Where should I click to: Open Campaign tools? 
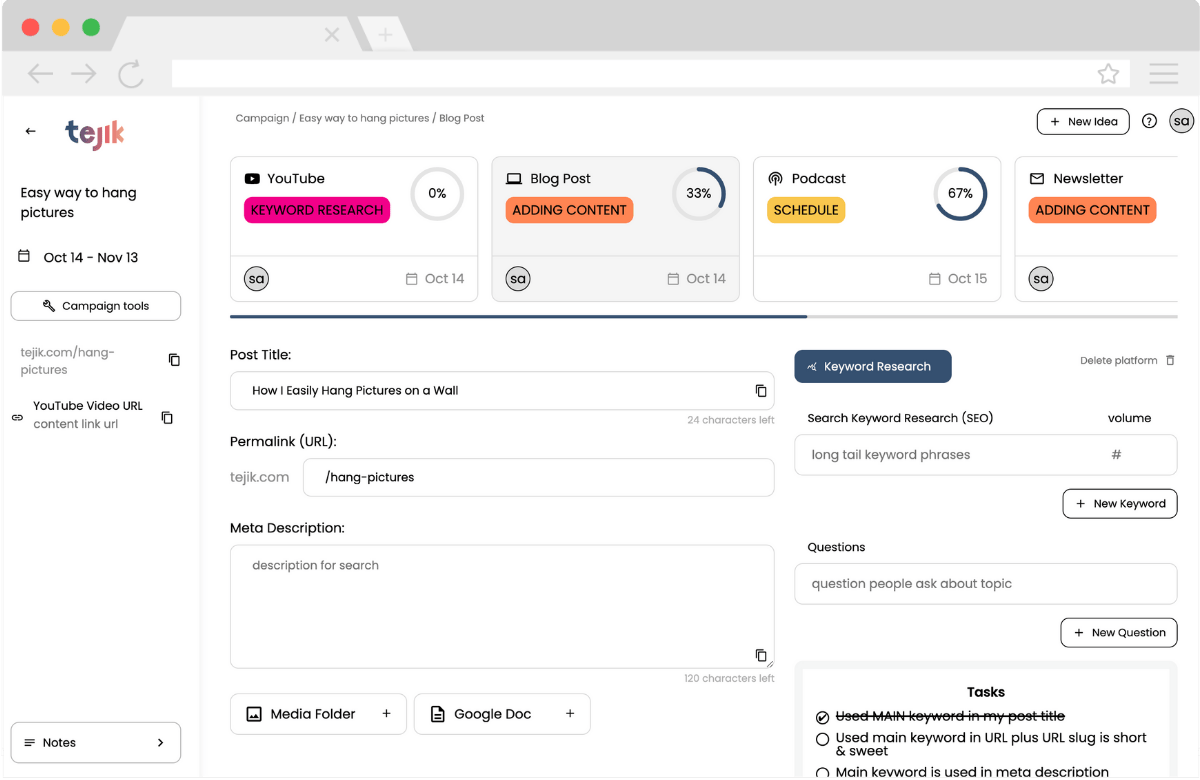(x=96, y=306)
